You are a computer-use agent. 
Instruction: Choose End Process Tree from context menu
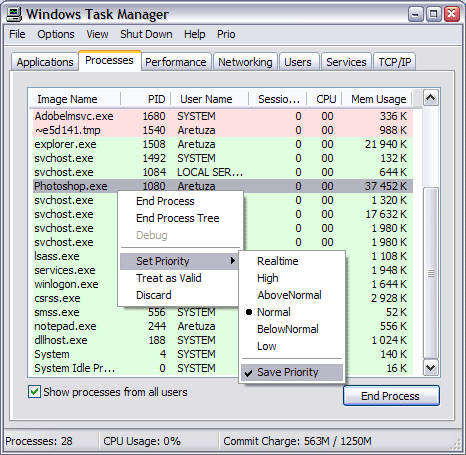click(x=178, y=218)
